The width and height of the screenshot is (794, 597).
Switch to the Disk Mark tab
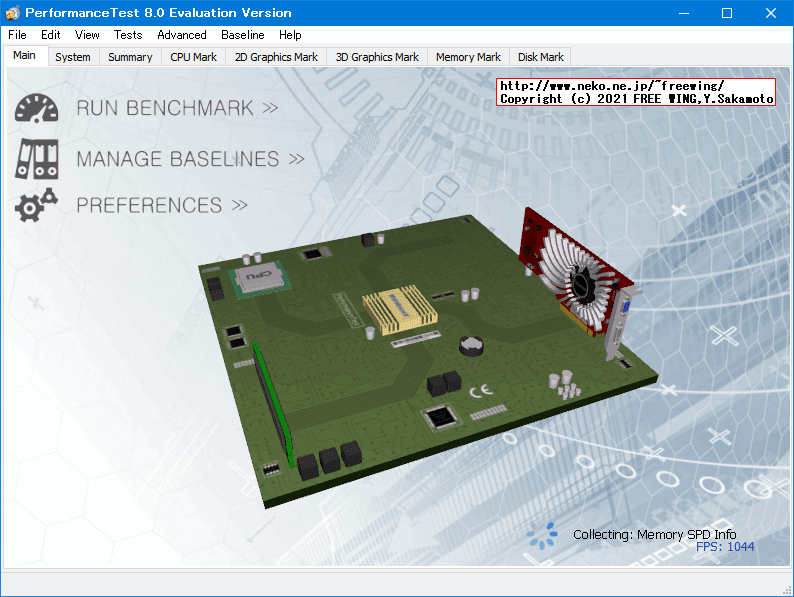(x=541, y=57)
